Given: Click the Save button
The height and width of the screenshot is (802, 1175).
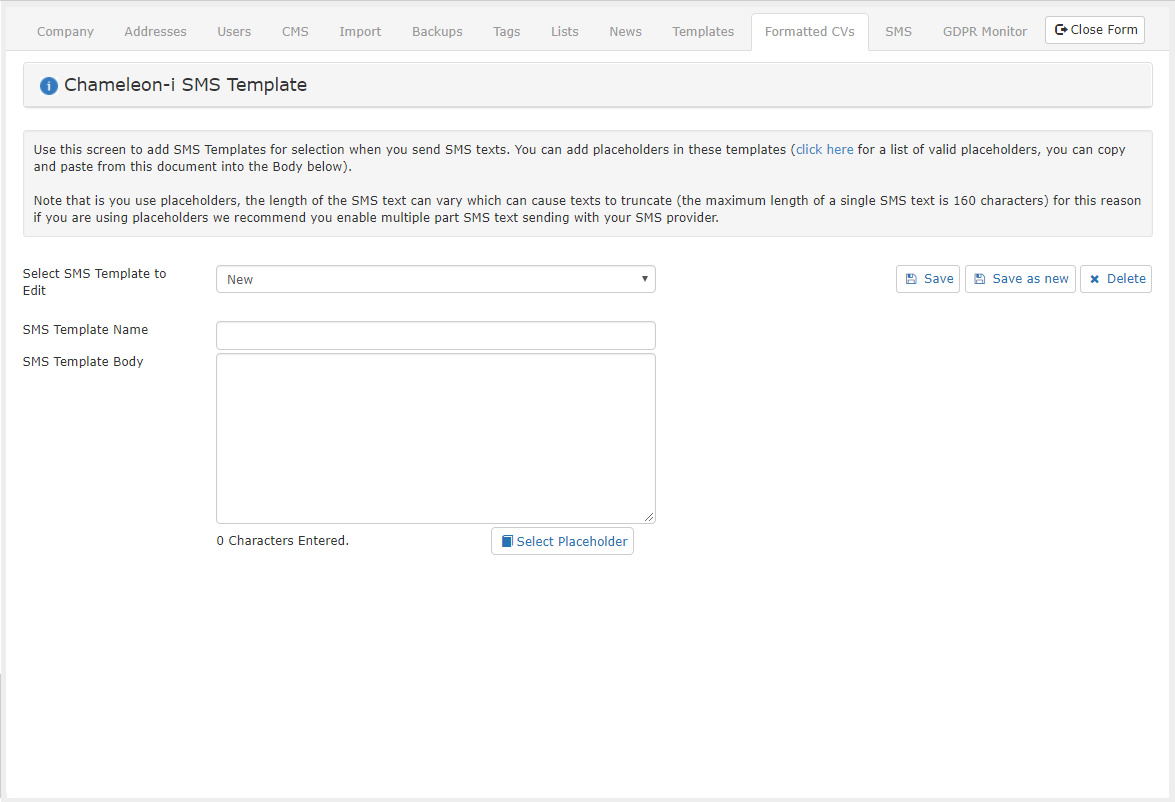Looking at the screenshot, I should coord(928,279).
